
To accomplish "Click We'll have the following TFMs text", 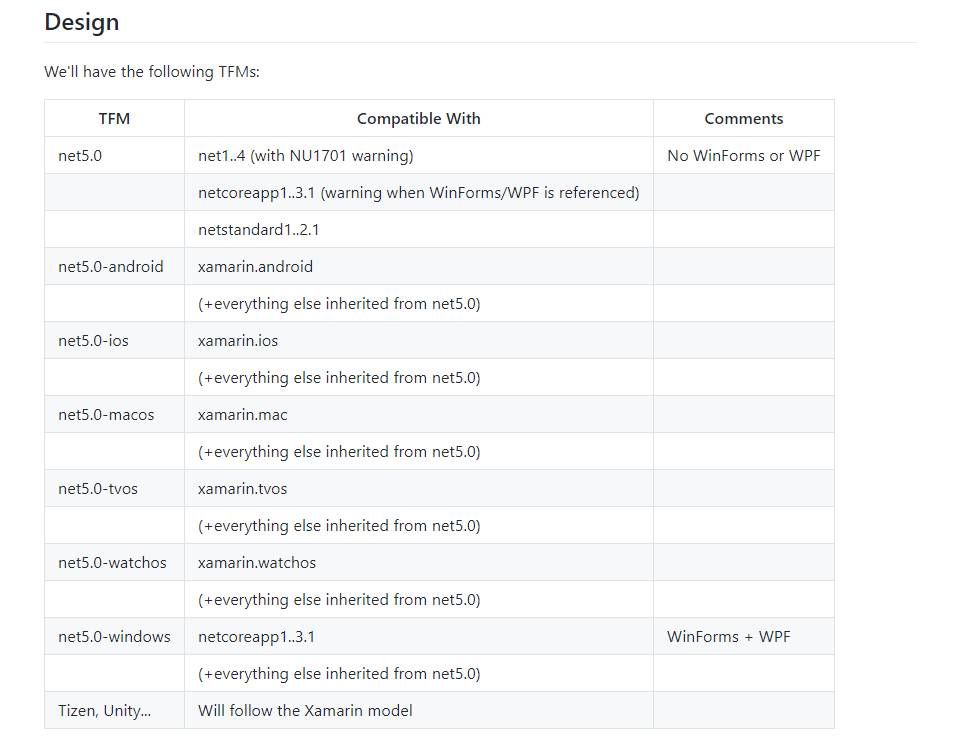I will pos(152,72).
